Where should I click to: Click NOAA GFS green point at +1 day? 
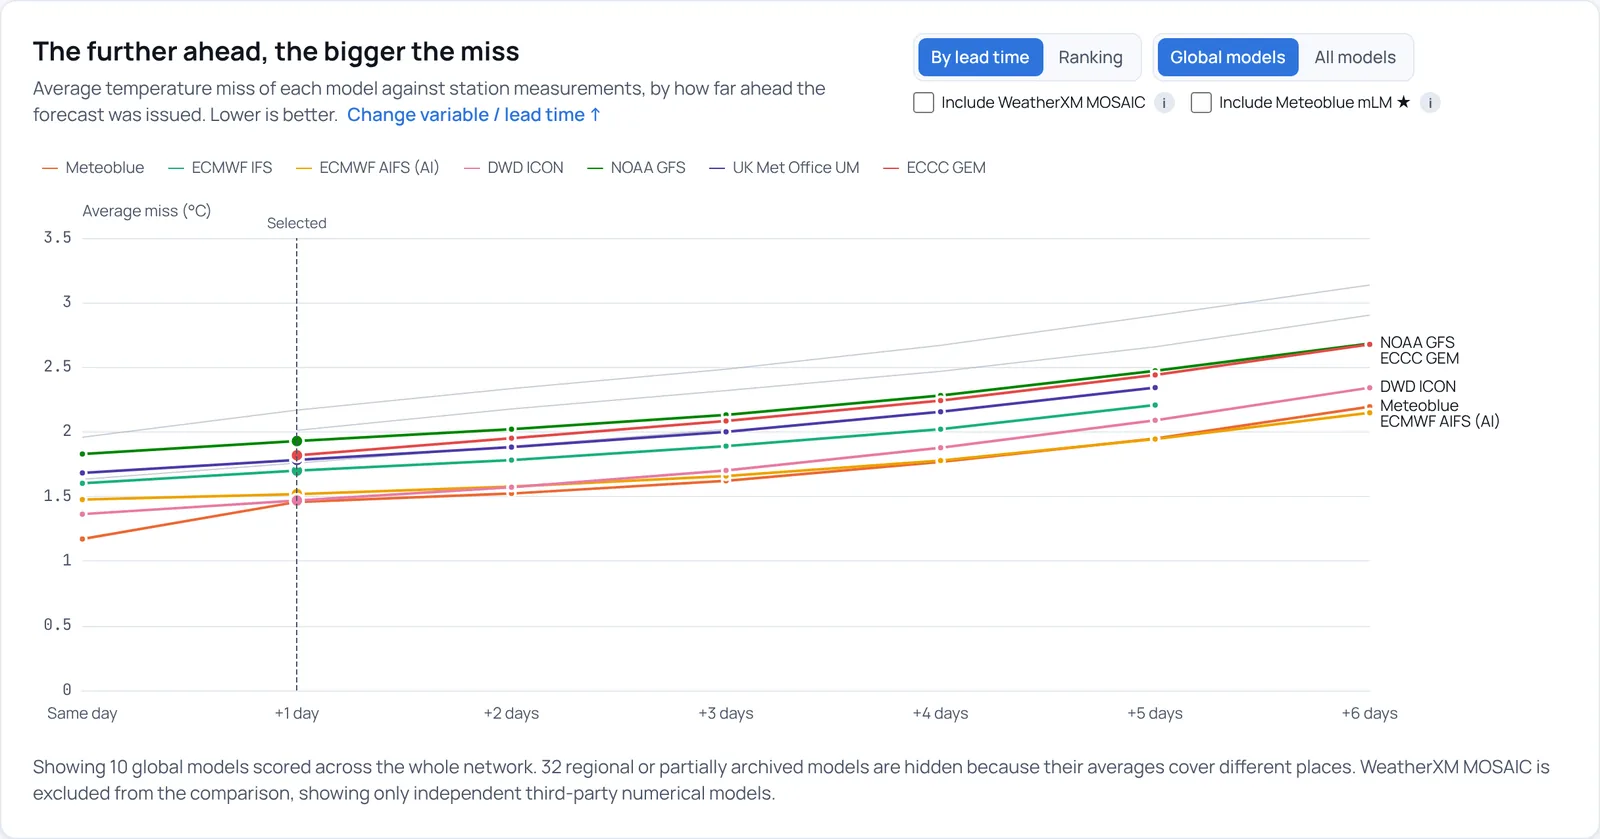click(x=297, y=441)
